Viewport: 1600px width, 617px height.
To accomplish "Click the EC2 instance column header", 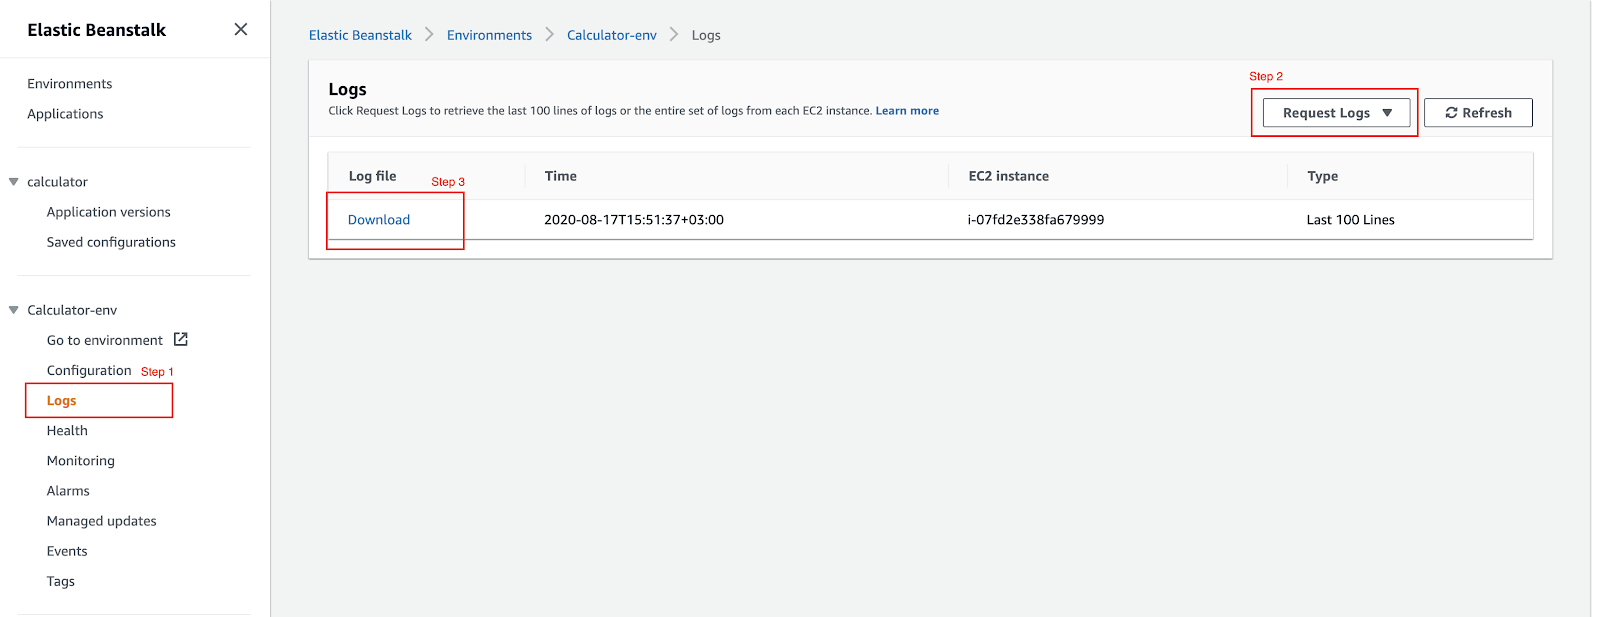I will tap(1009, 176).
